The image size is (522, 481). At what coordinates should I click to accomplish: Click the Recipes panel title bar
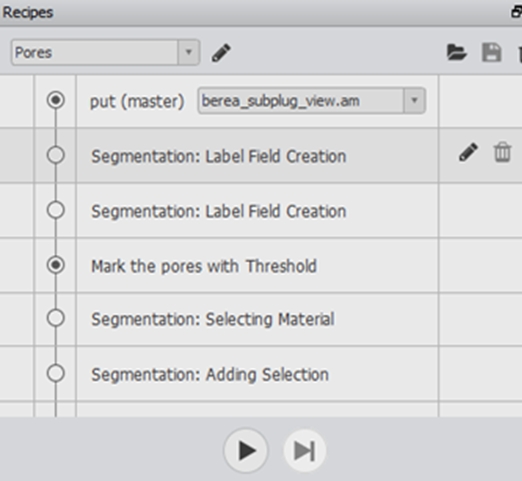[x=253, y=12]
